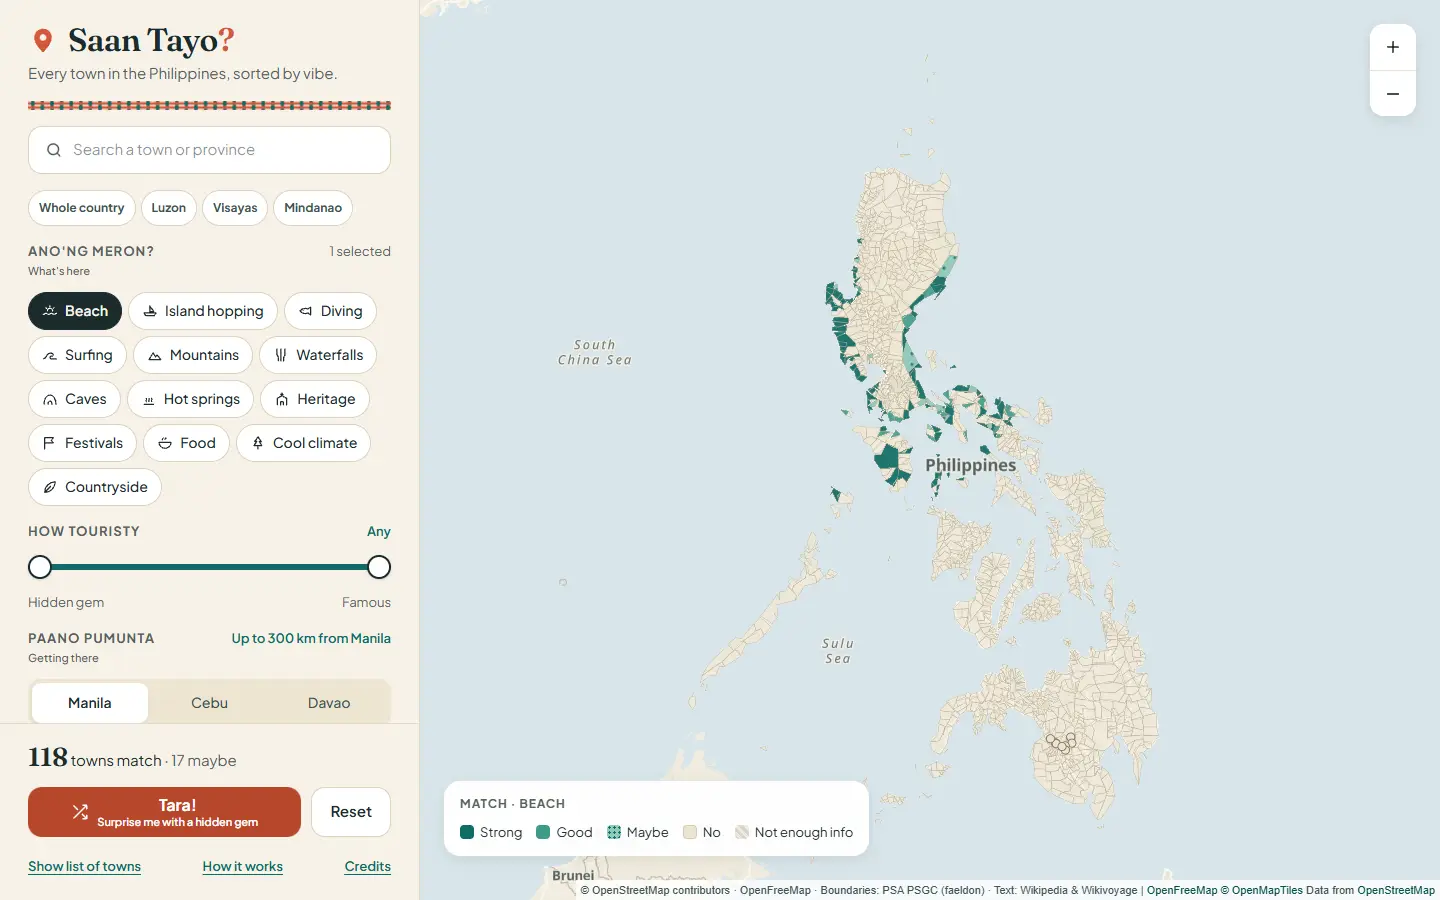
Task: Open the Credits link
Action: coord(368,866)
